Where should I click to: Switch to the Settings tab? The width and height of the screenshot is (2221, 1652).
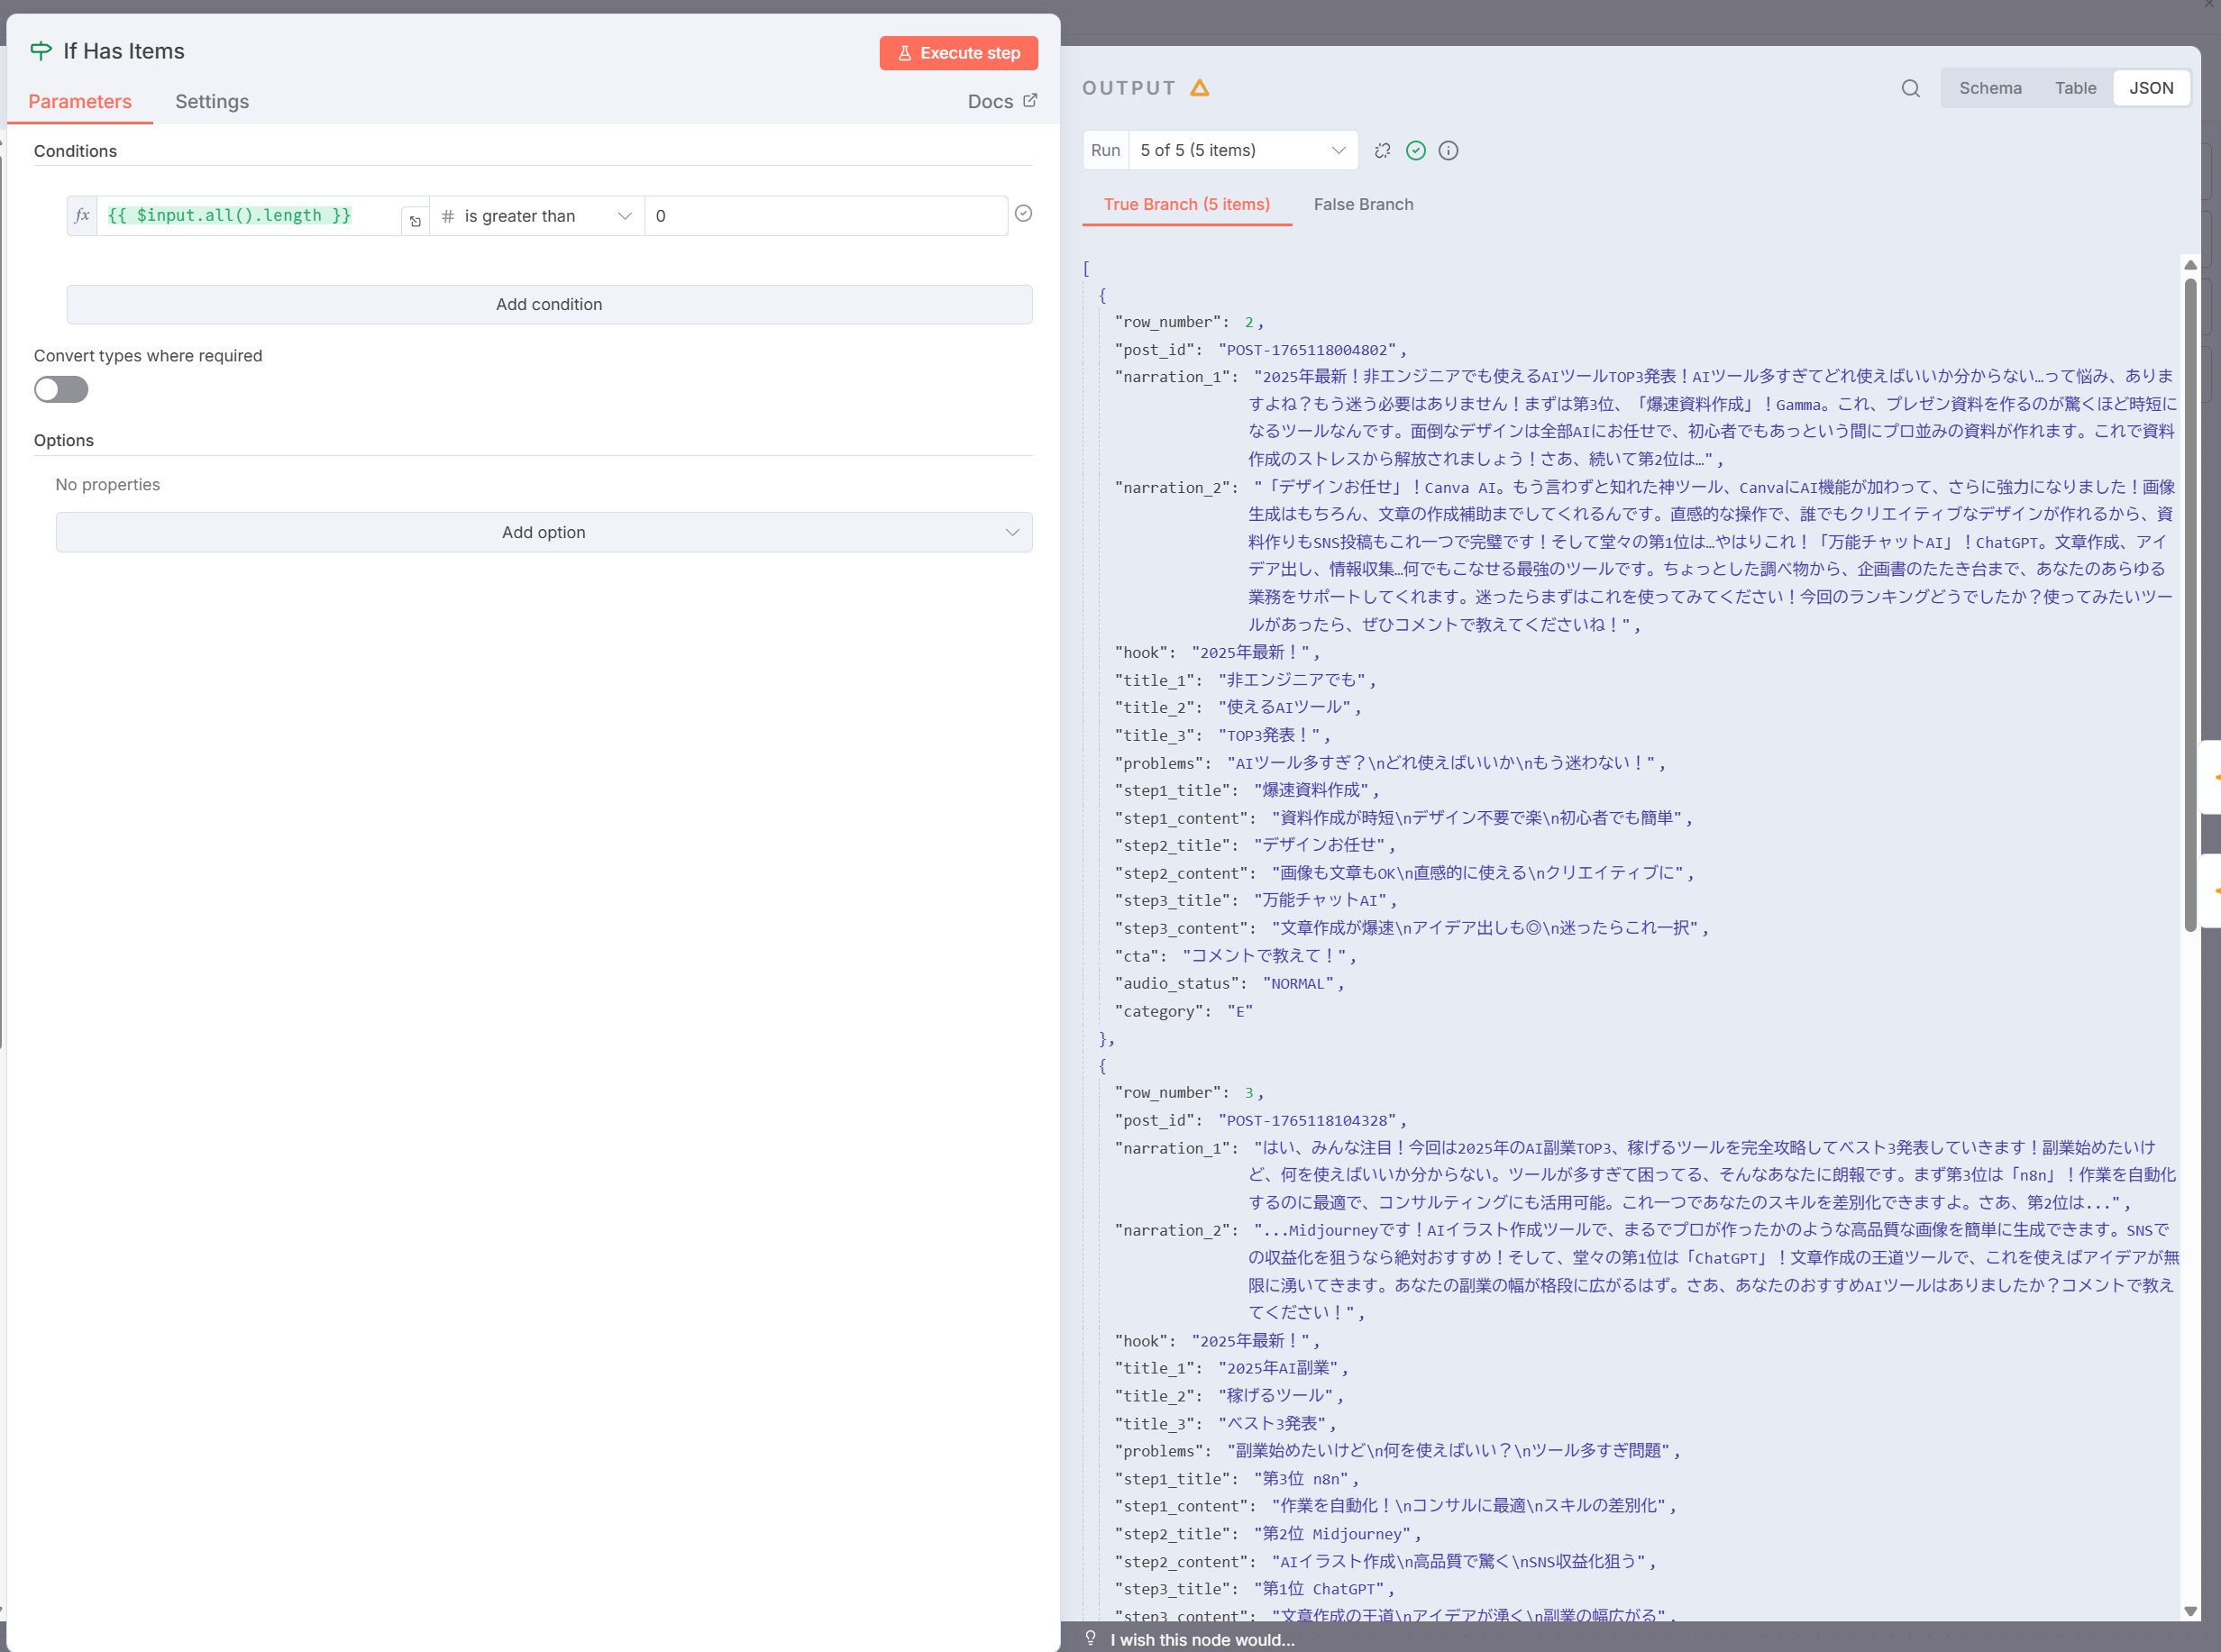point(212,101)
